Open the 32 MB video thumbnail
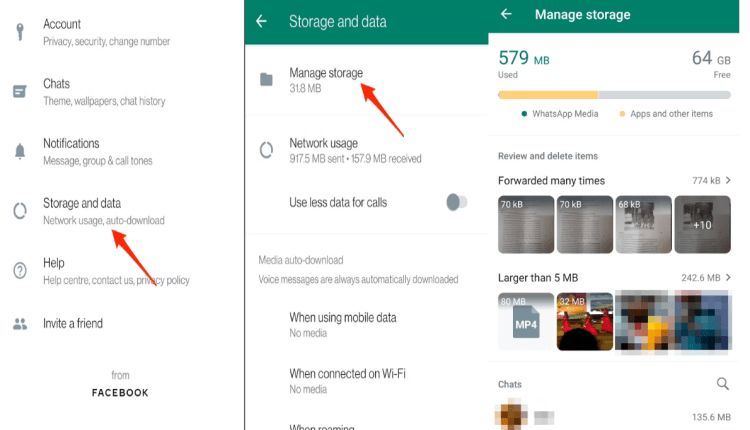The width and height of the screenshot is (750, 430). tap(585, 321)
